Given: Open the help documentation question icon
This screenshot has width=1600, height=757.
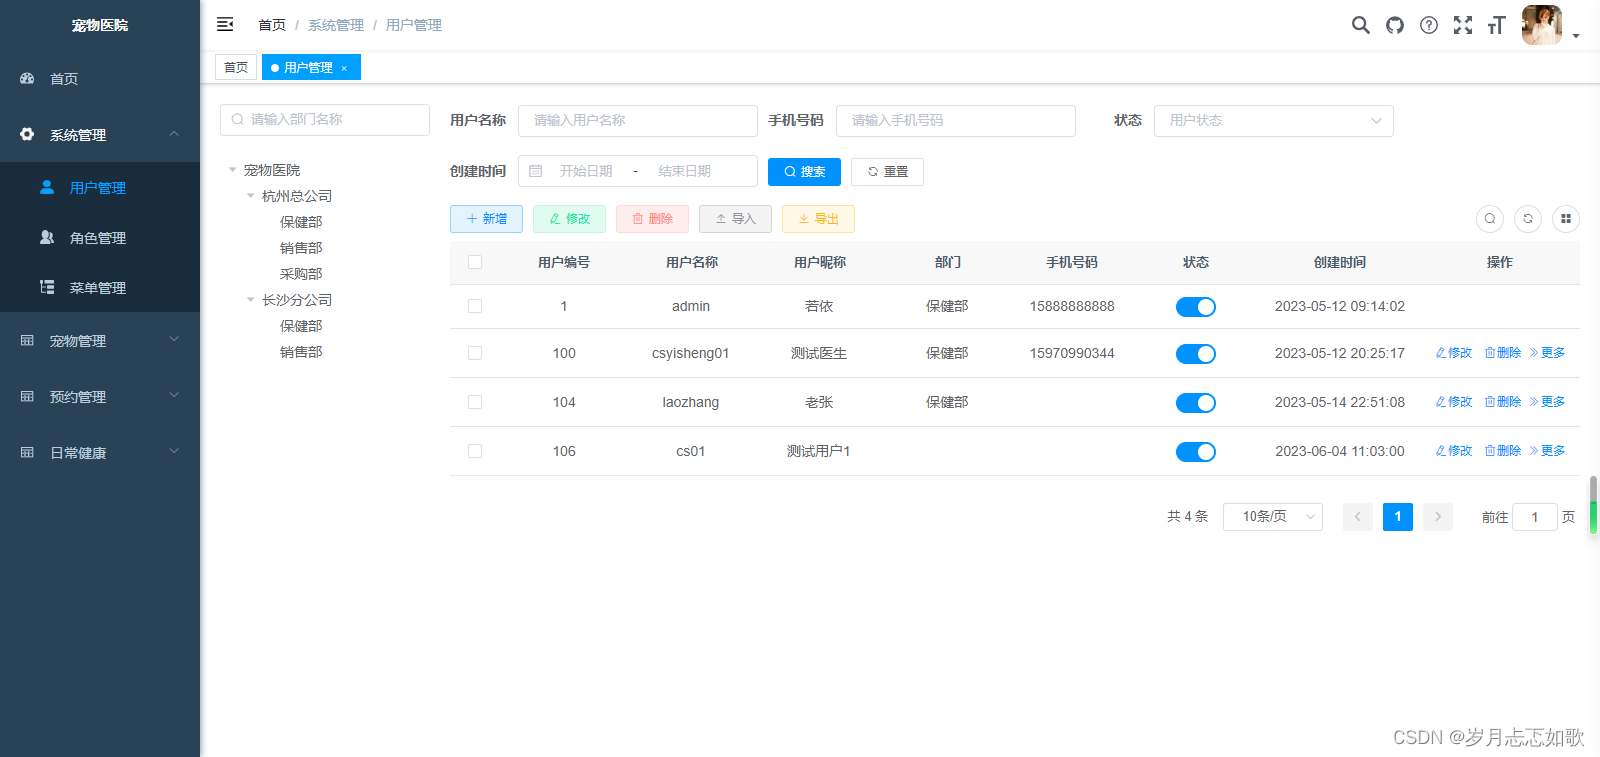Looking at the screenshot, I should [1429, 25].
